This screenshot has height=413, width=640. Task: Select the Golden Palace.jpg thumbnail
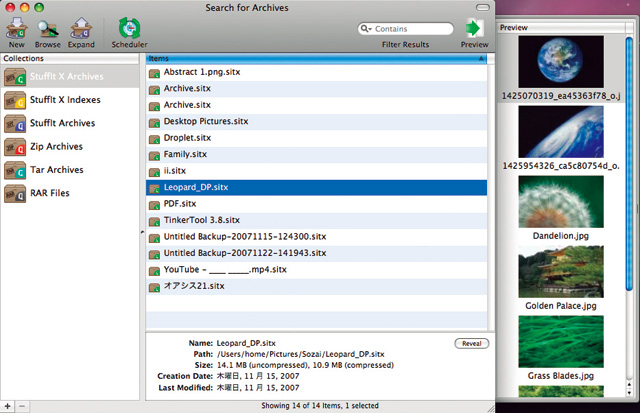561,271
